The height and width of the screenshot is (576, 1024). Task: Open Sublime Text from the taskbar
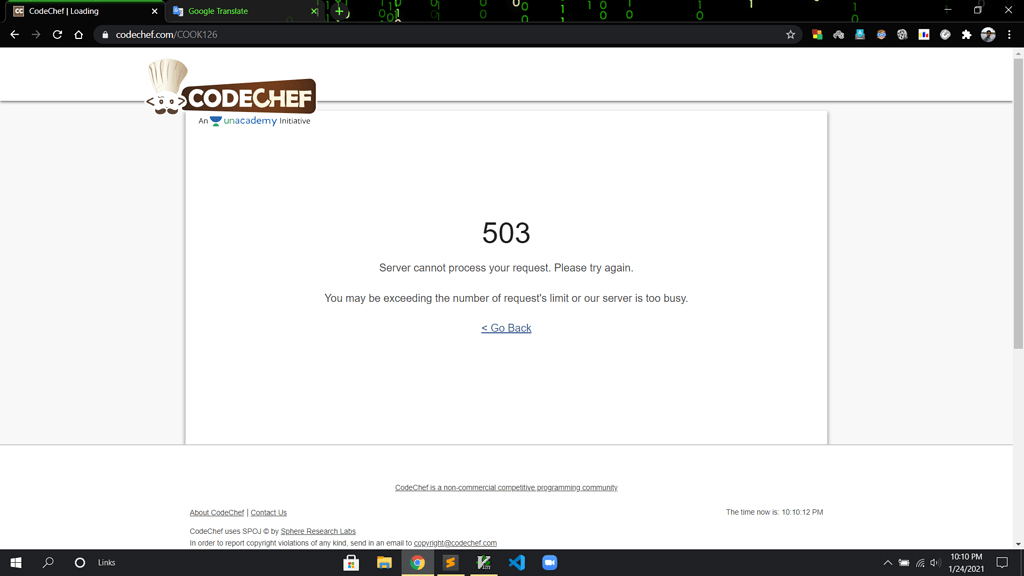tap(450, 562)
